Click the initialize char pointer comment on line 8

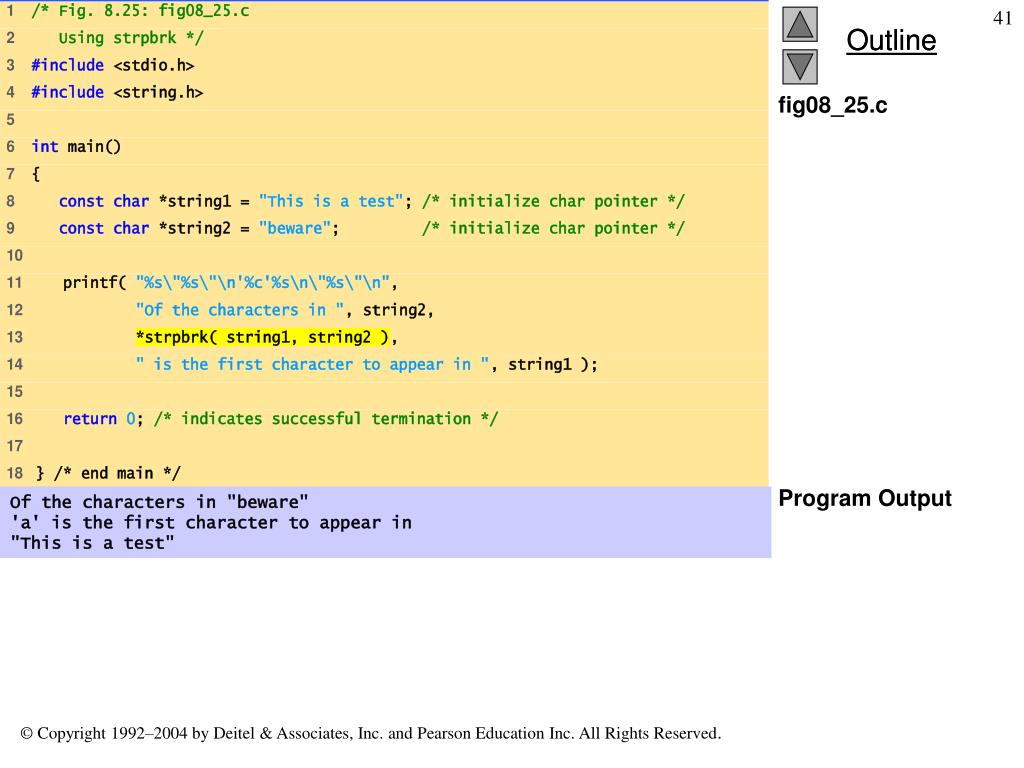click(x=553, y=201)
